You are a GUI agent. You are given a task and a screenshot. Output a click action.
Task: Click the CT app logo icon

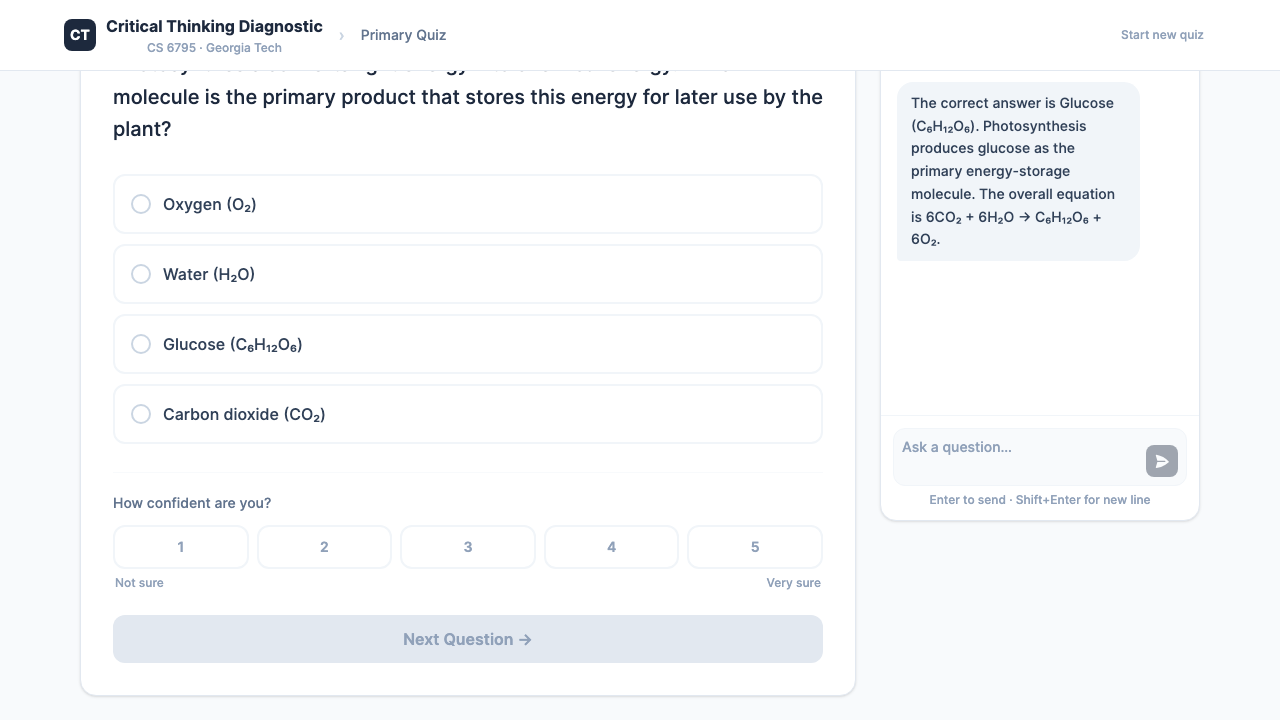[x=80, y=35]
